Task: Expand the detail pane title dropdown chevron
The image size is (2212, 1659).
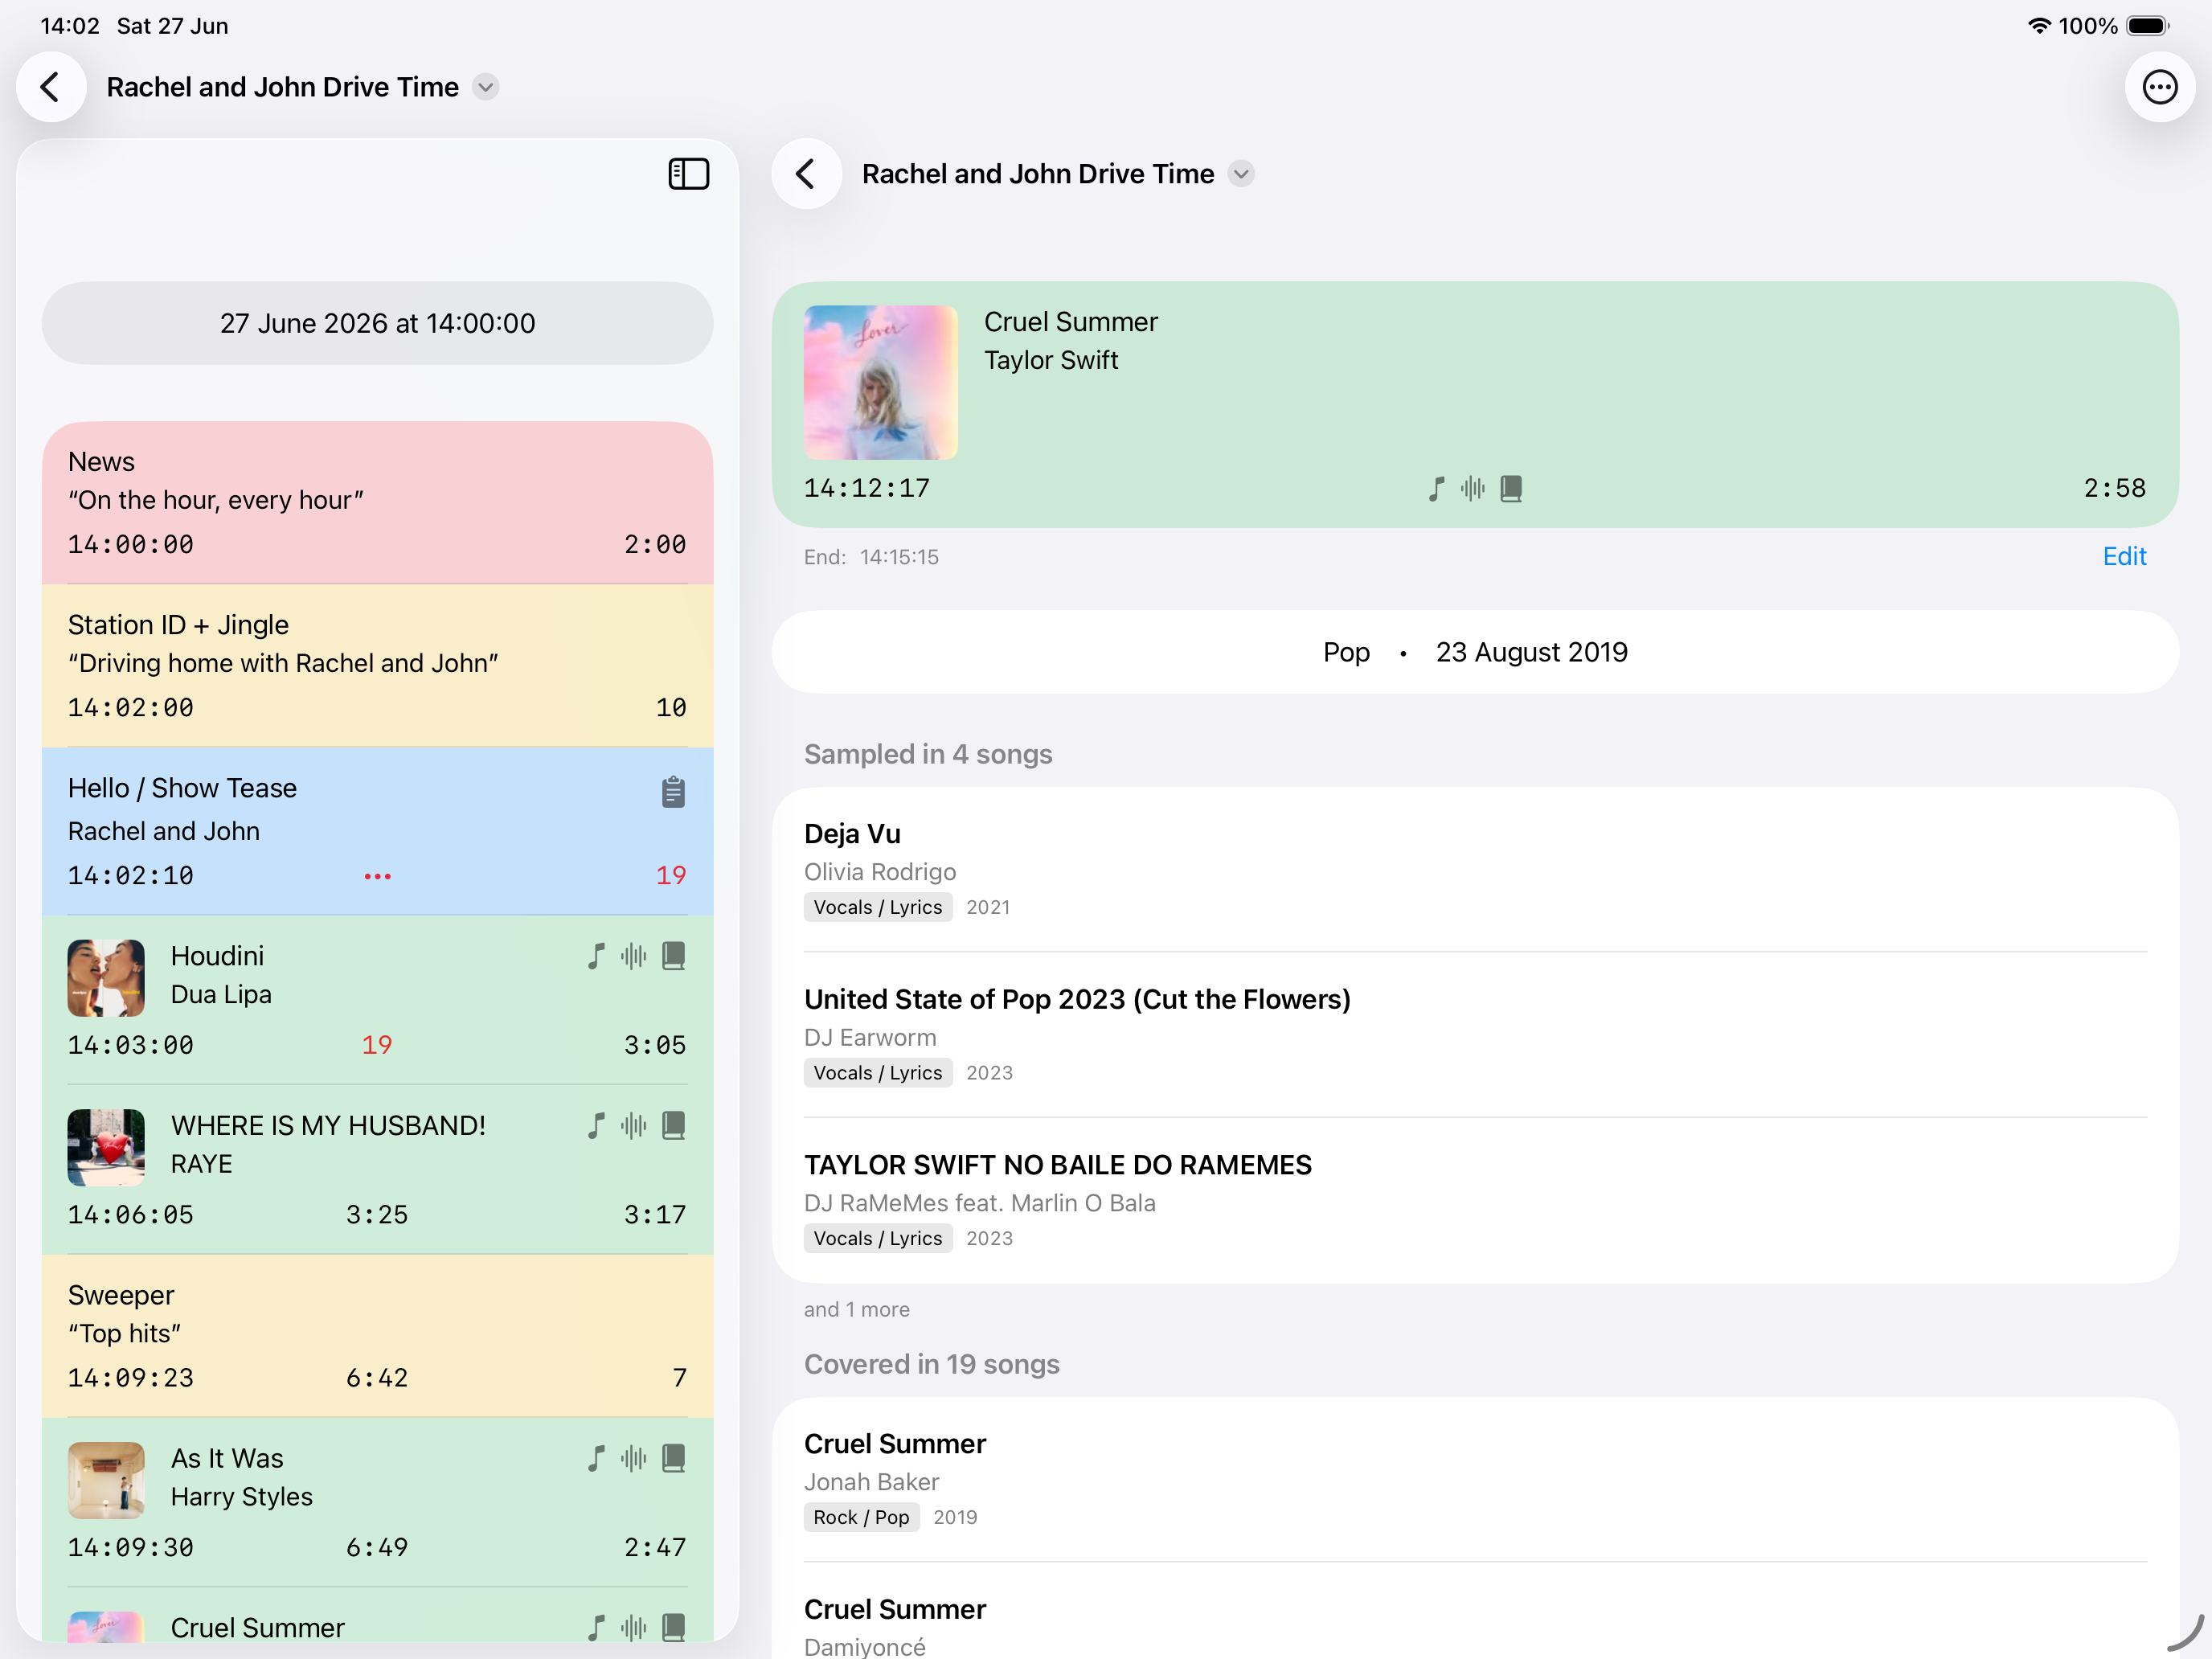Action: pos(1241,174)
